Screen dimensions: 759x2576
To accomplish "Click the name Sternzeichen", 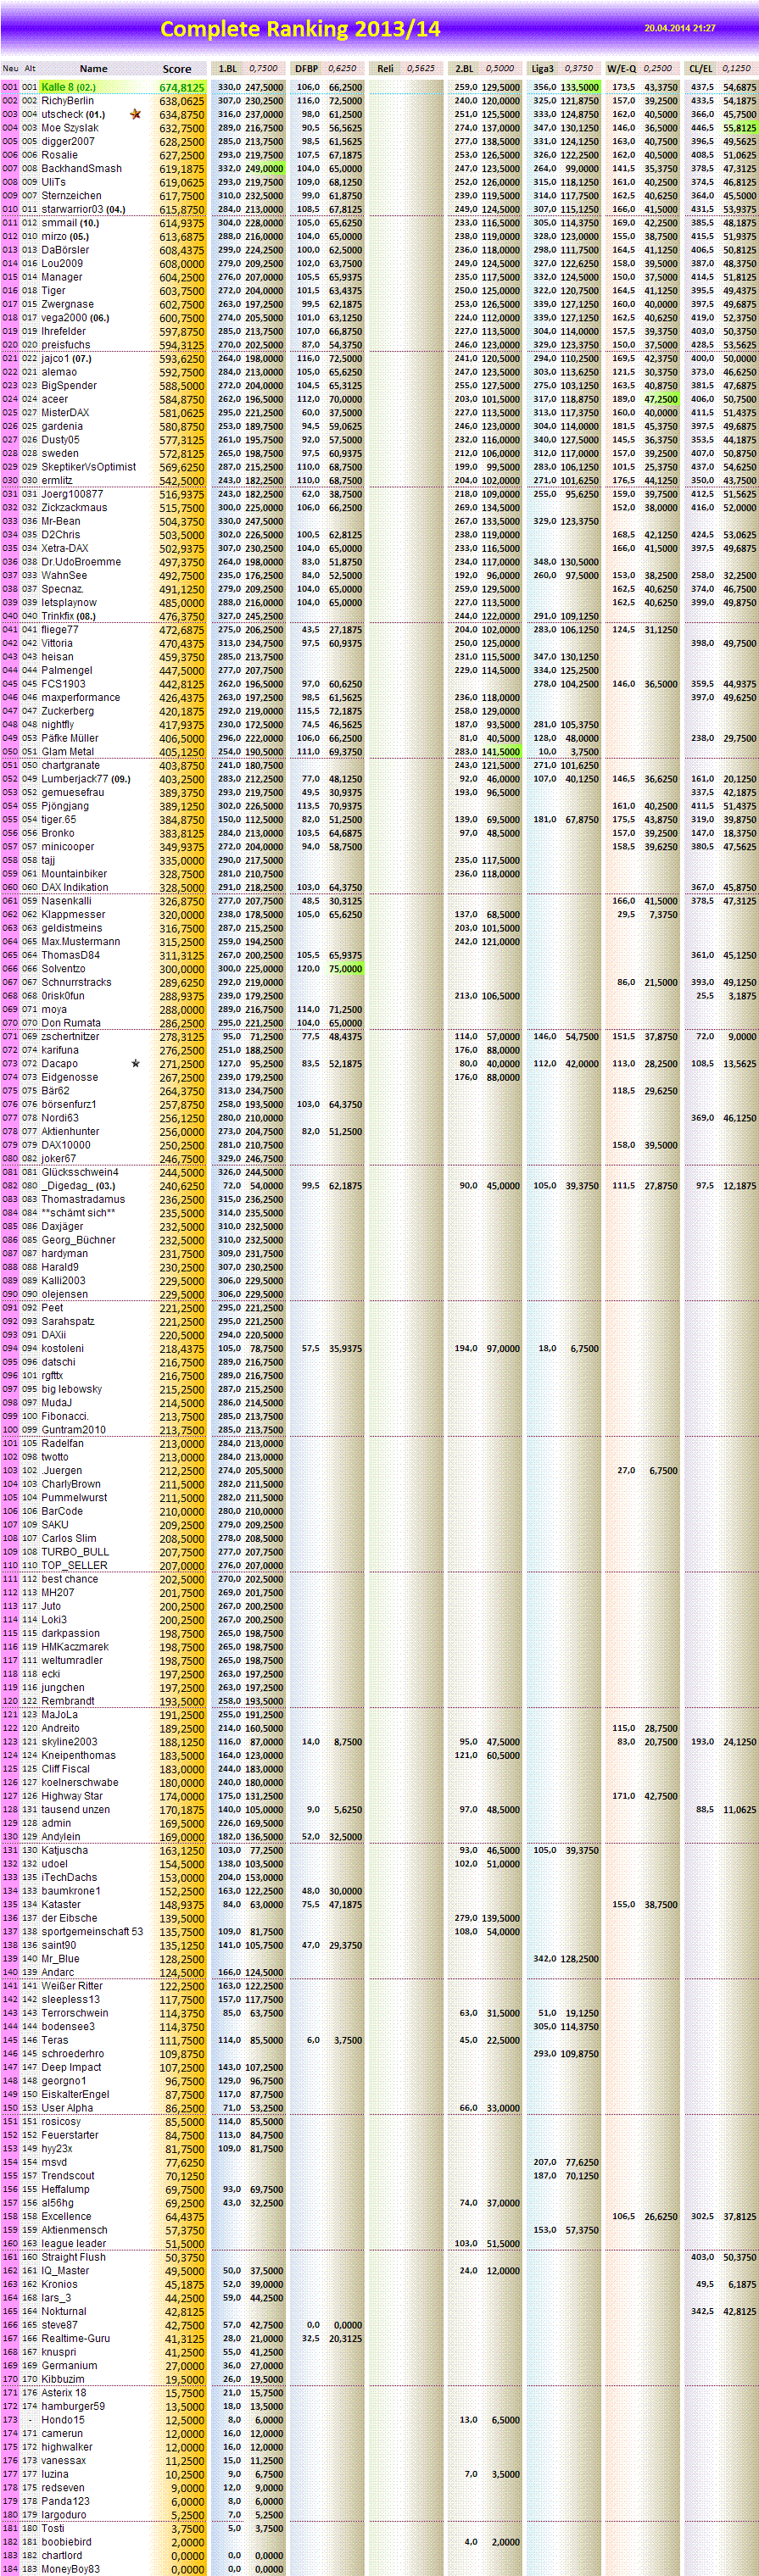I will point(71,196).
